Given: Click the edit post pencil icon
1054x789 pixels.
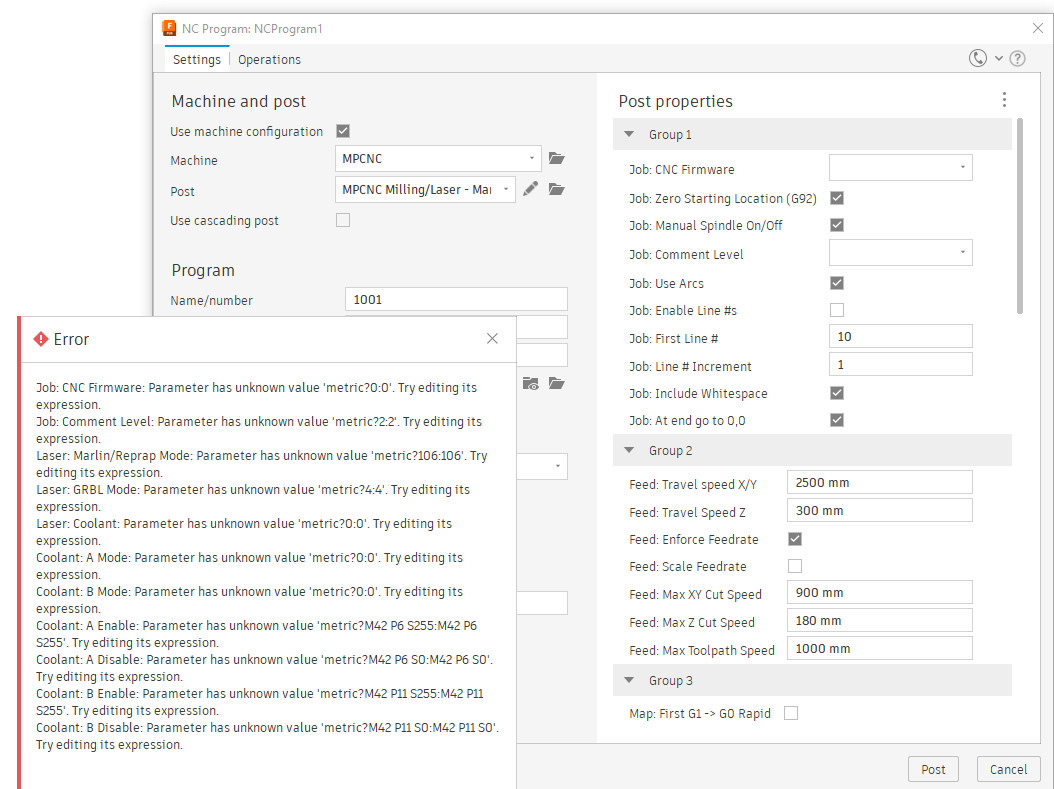Looking at the screenshot, I should pyautogui.click(x=531, y=189).
